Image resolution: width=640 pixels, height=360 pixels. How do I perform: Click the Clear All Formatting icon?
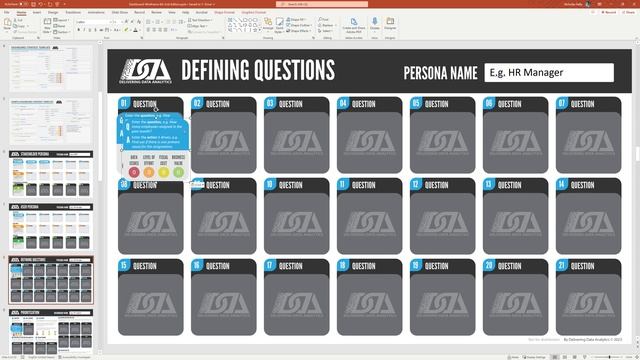coord(139,21)
